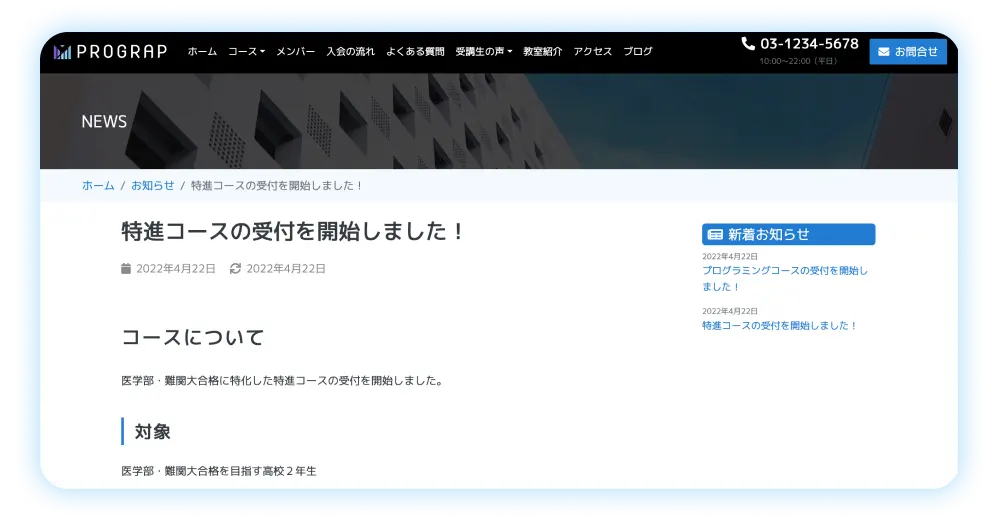
Task: Open 教室紹介 navigation item
Action: click(543, 52)
